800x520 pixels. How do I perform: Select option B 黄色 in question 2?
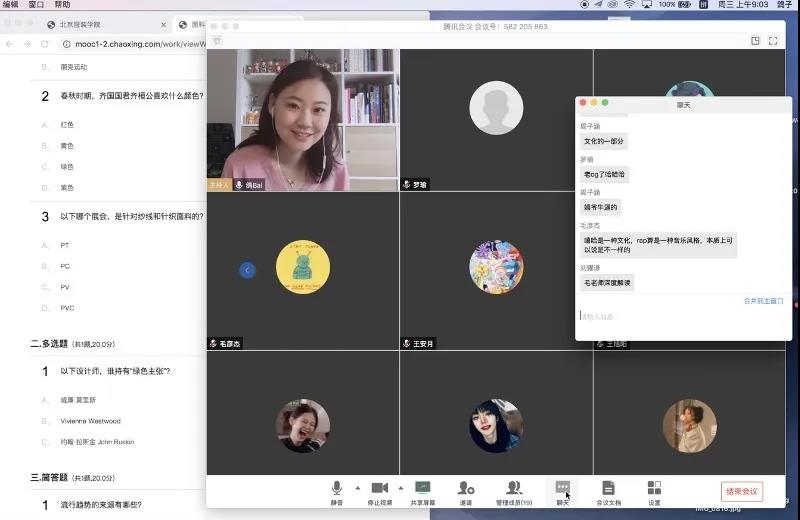tap(67, 146)
